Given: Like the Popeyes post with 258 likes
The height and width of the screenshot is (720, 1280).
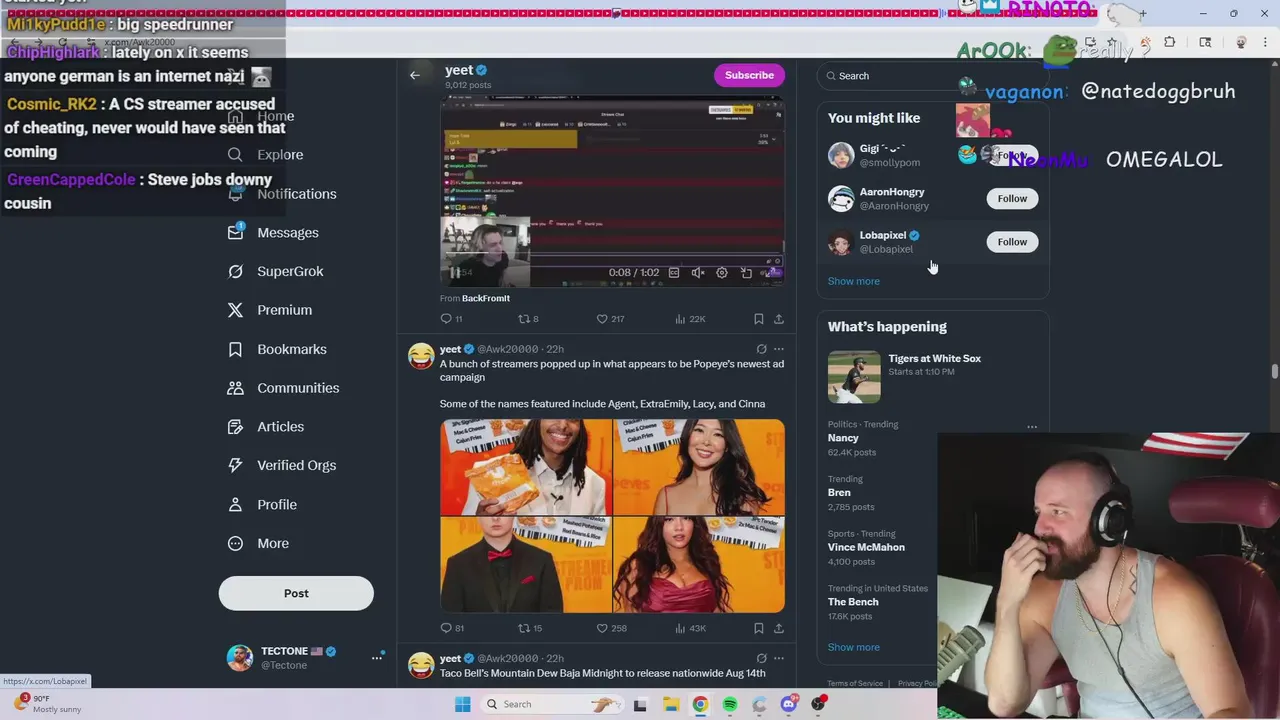Looking at the screenshot, I should [611, 628].
